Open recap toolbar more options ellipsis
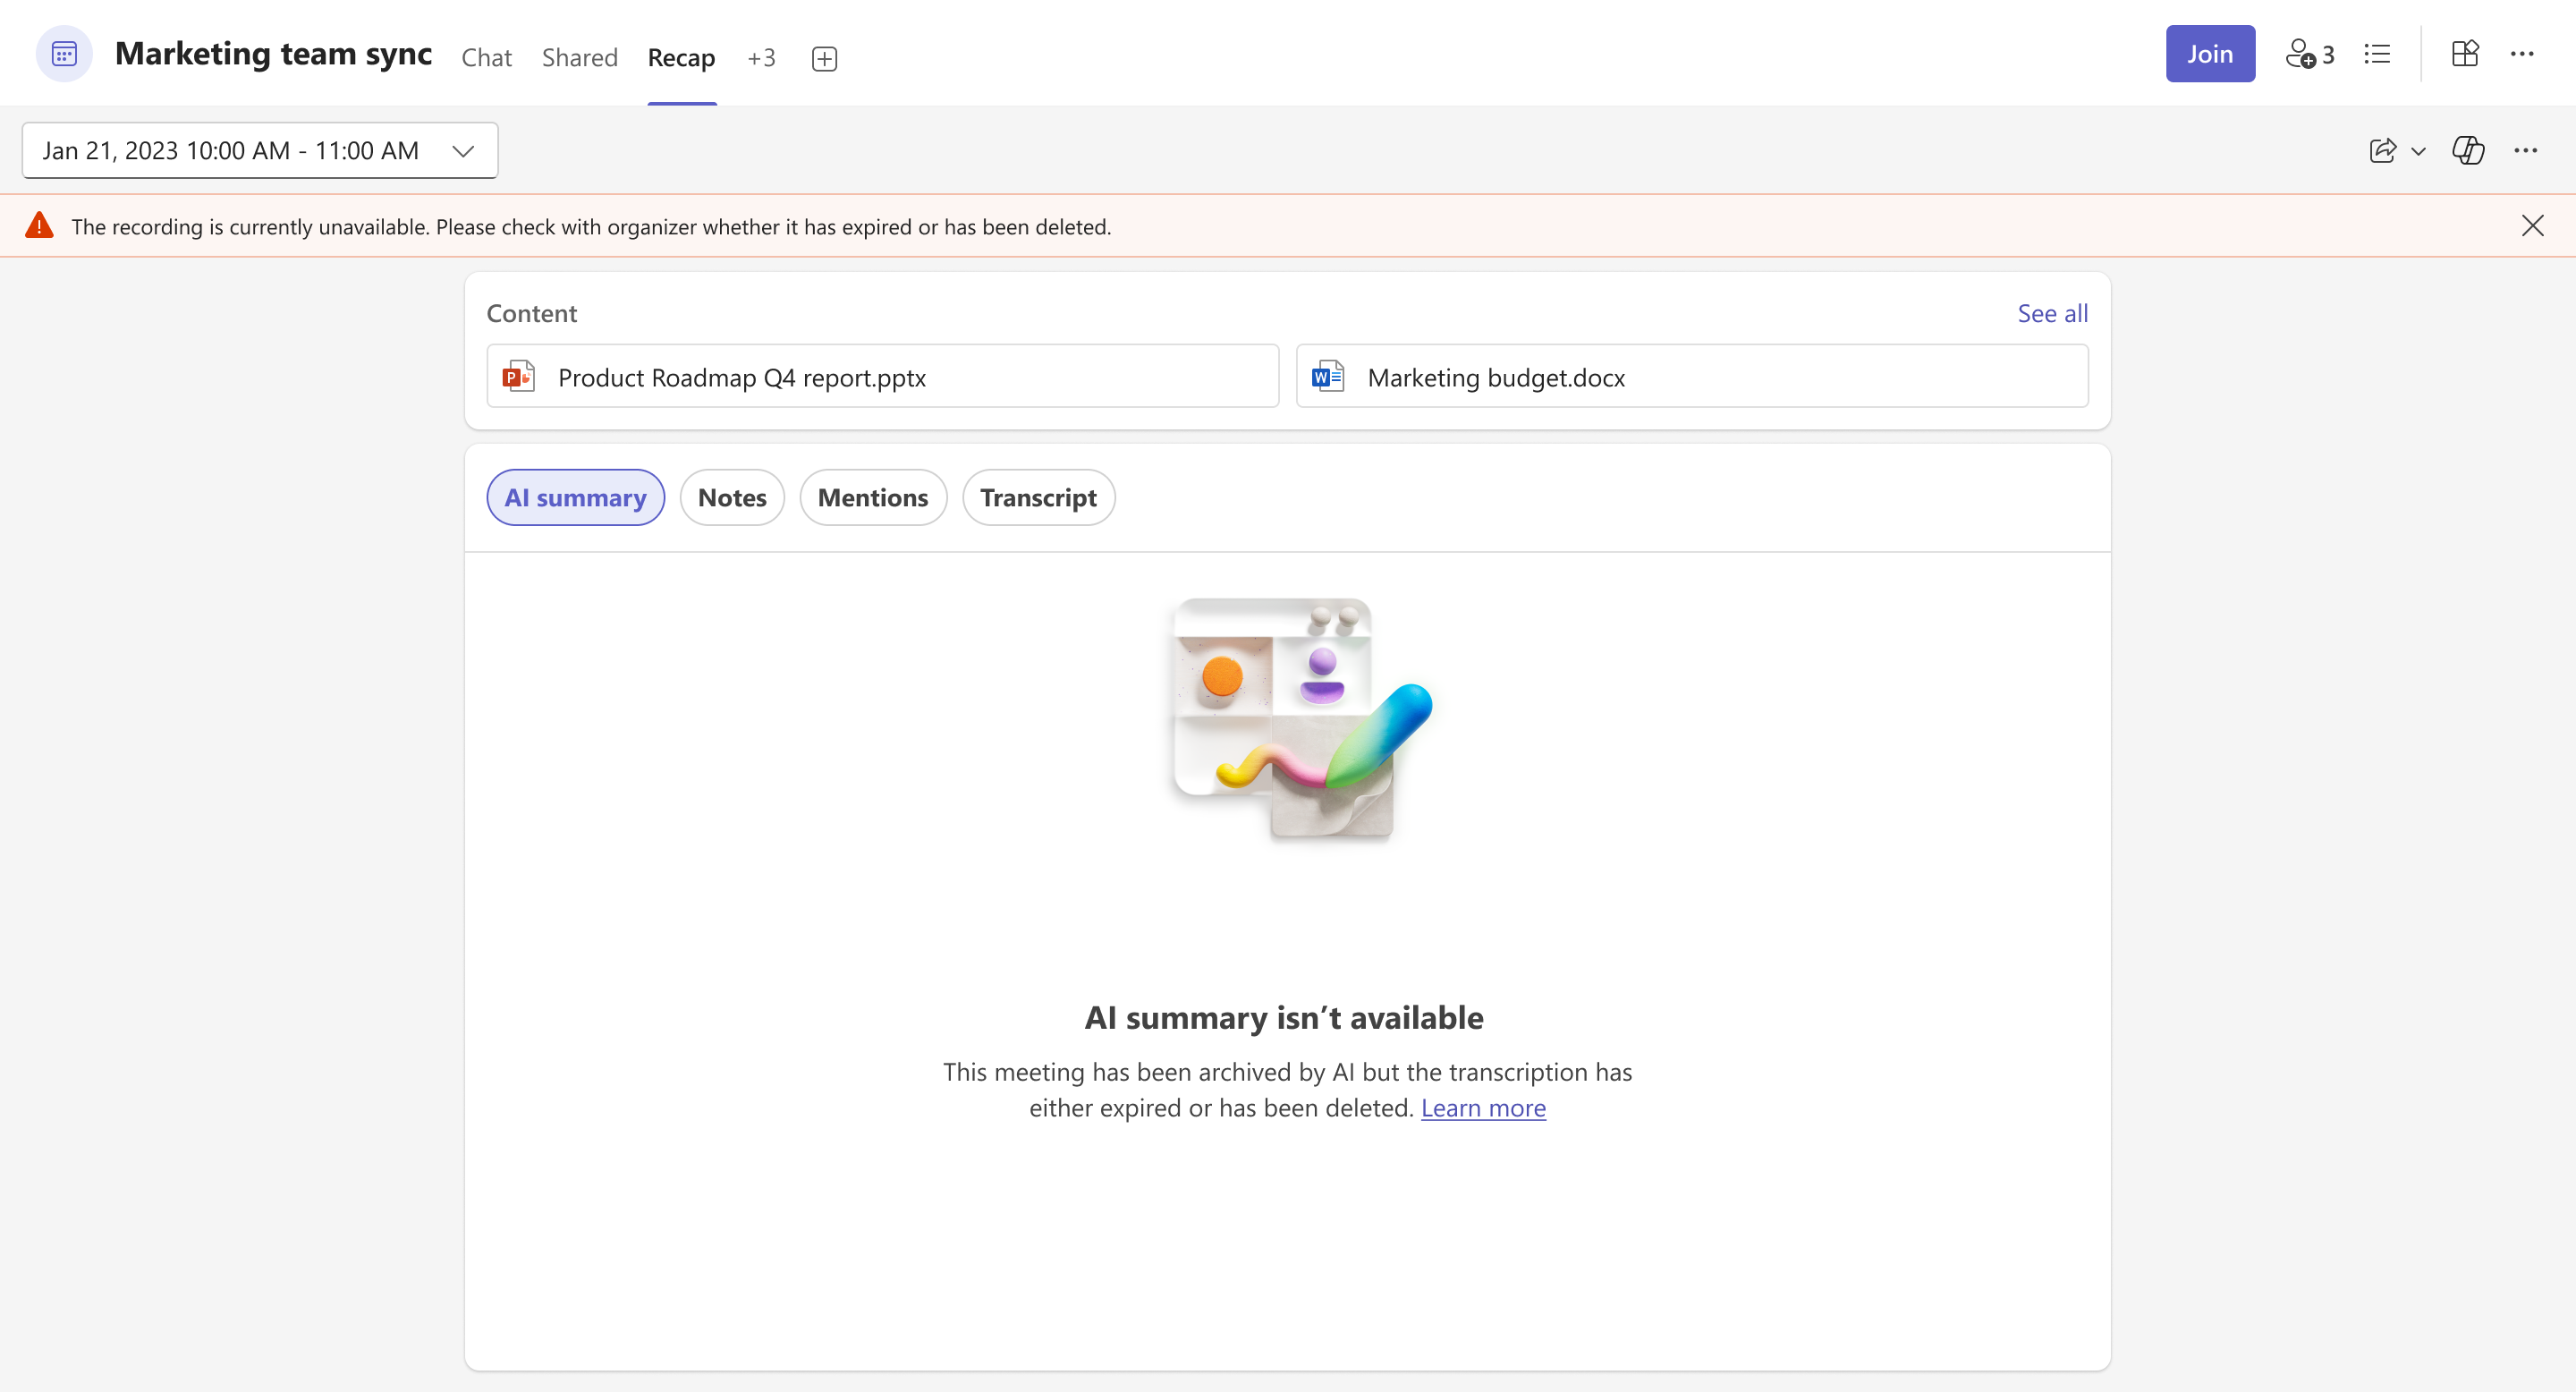This screenshot has width=2576, height=1392. [2526, 150]
